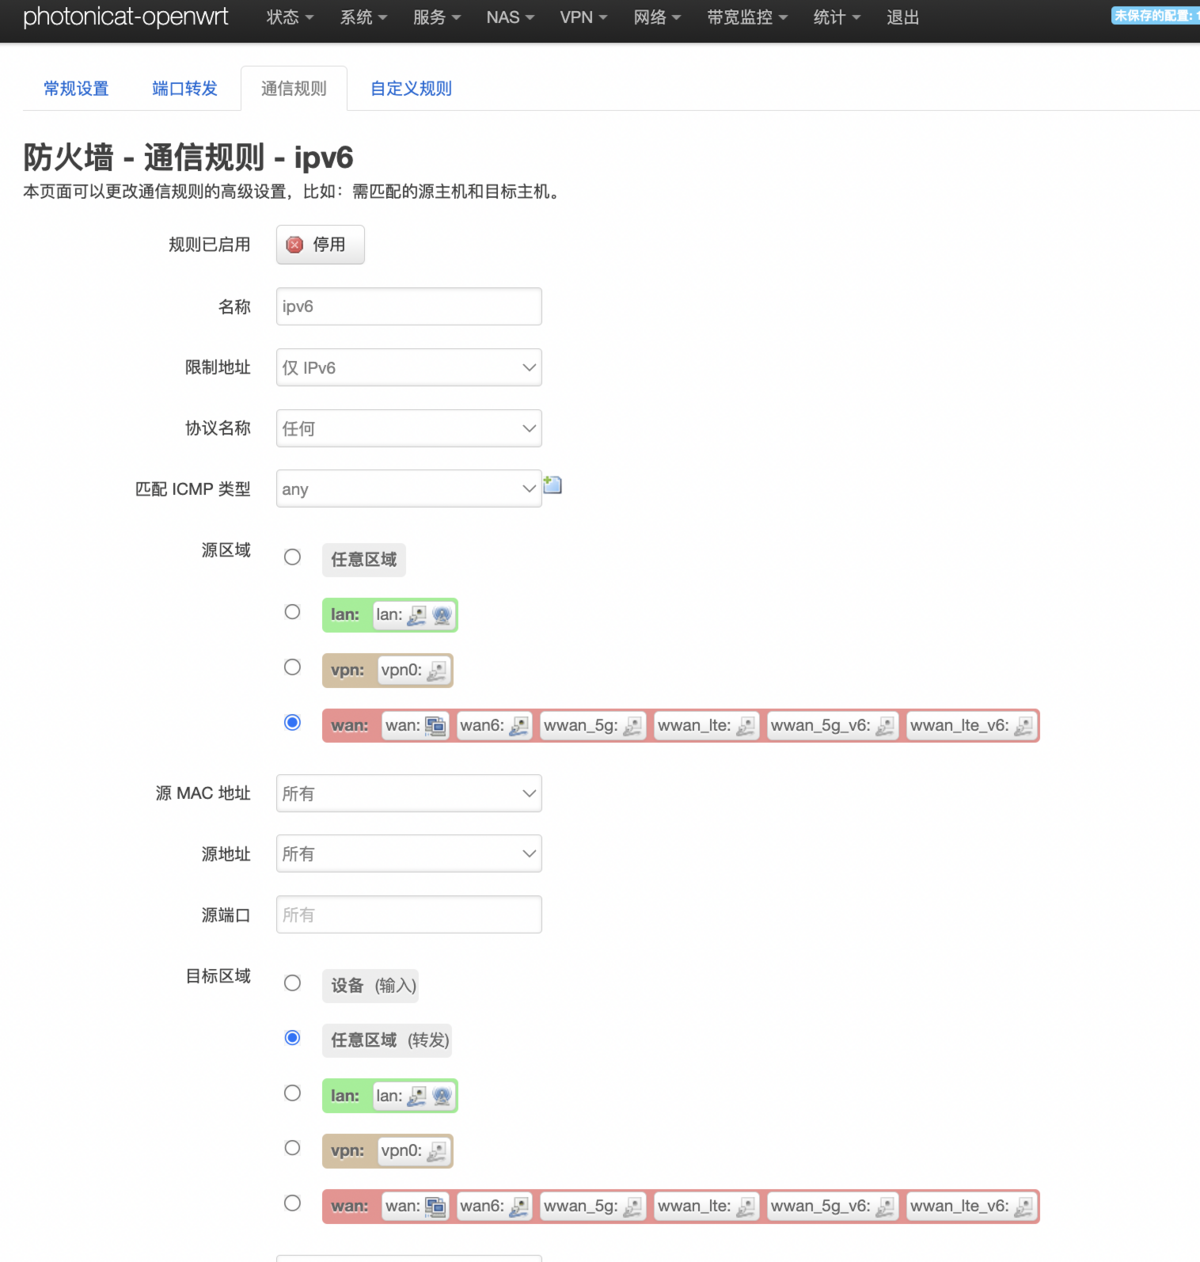Screen dimensions: 1200x1262
Task: Click the interface icon in wwan_5g field
Action: click(632, 725)
